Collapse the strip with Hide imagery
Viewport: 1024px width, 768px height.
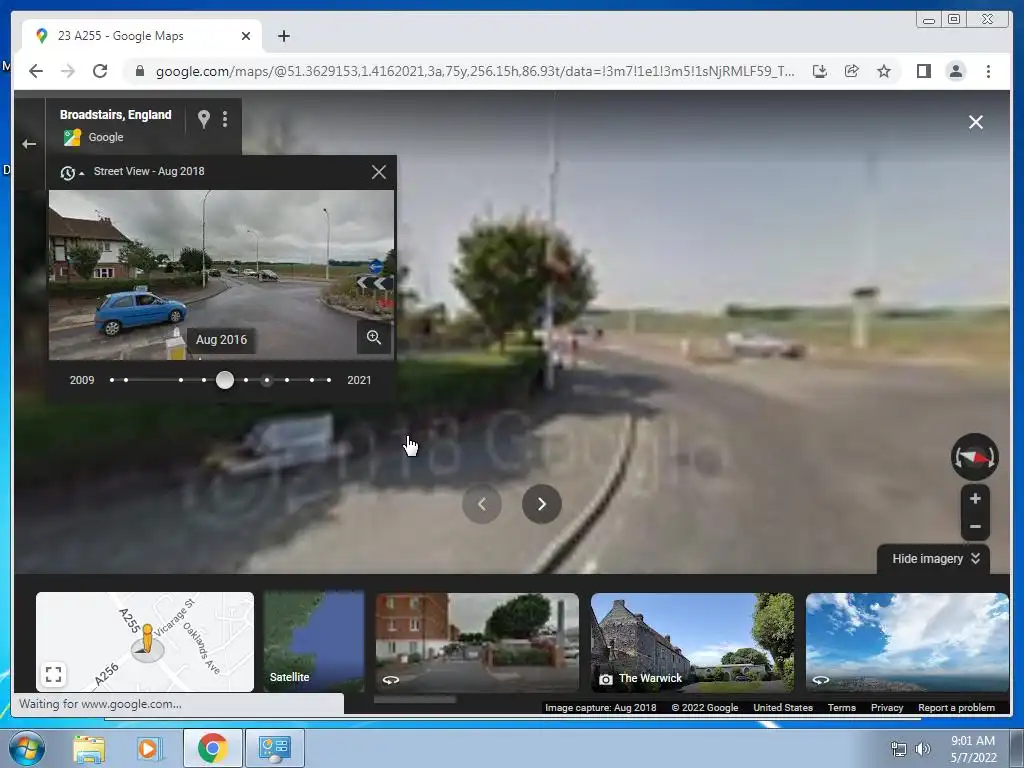[x=935, y=558]
